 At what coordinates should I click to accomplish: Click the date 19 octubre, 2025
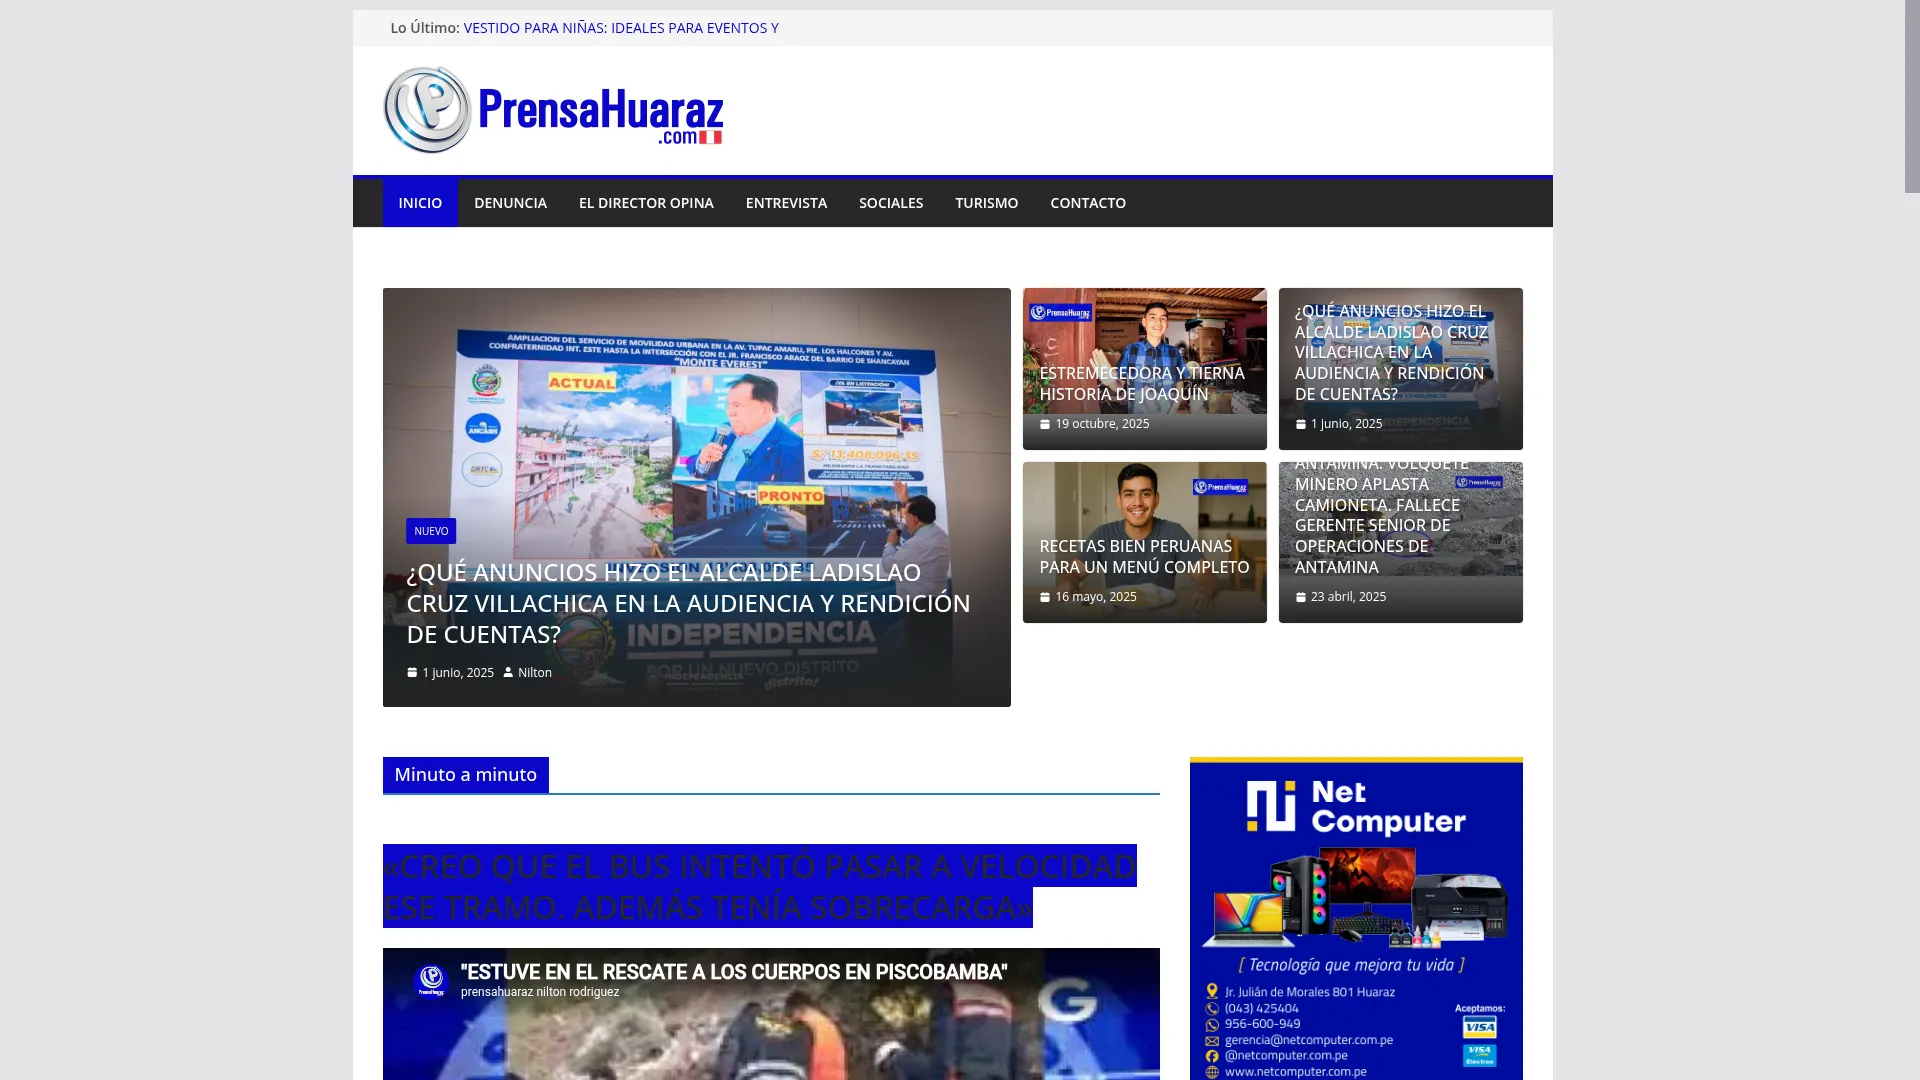pos(1102,424)
